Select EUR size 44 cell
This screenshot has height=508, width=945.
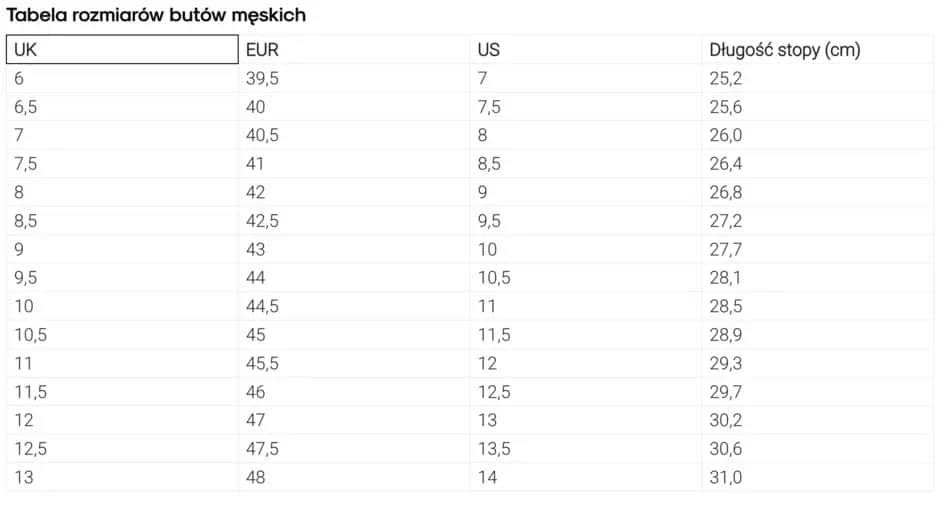click(x=354, y=278)
